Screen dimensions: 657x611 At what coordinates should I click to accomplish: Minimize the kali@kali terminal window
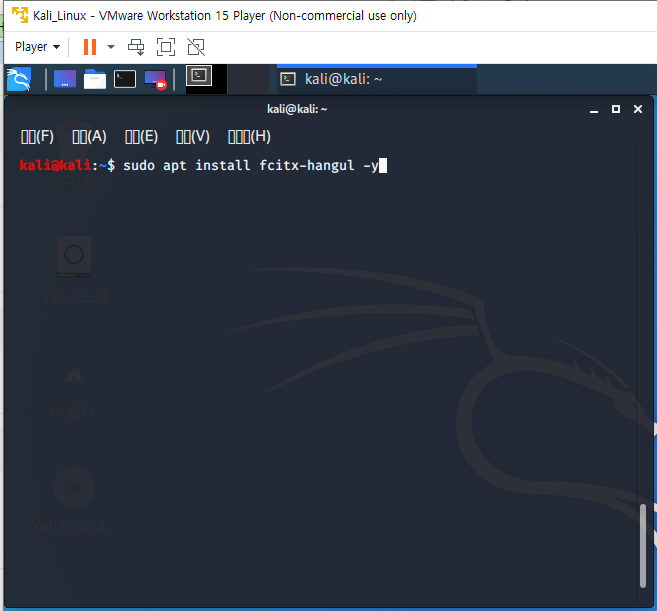[x=594, y=110]
